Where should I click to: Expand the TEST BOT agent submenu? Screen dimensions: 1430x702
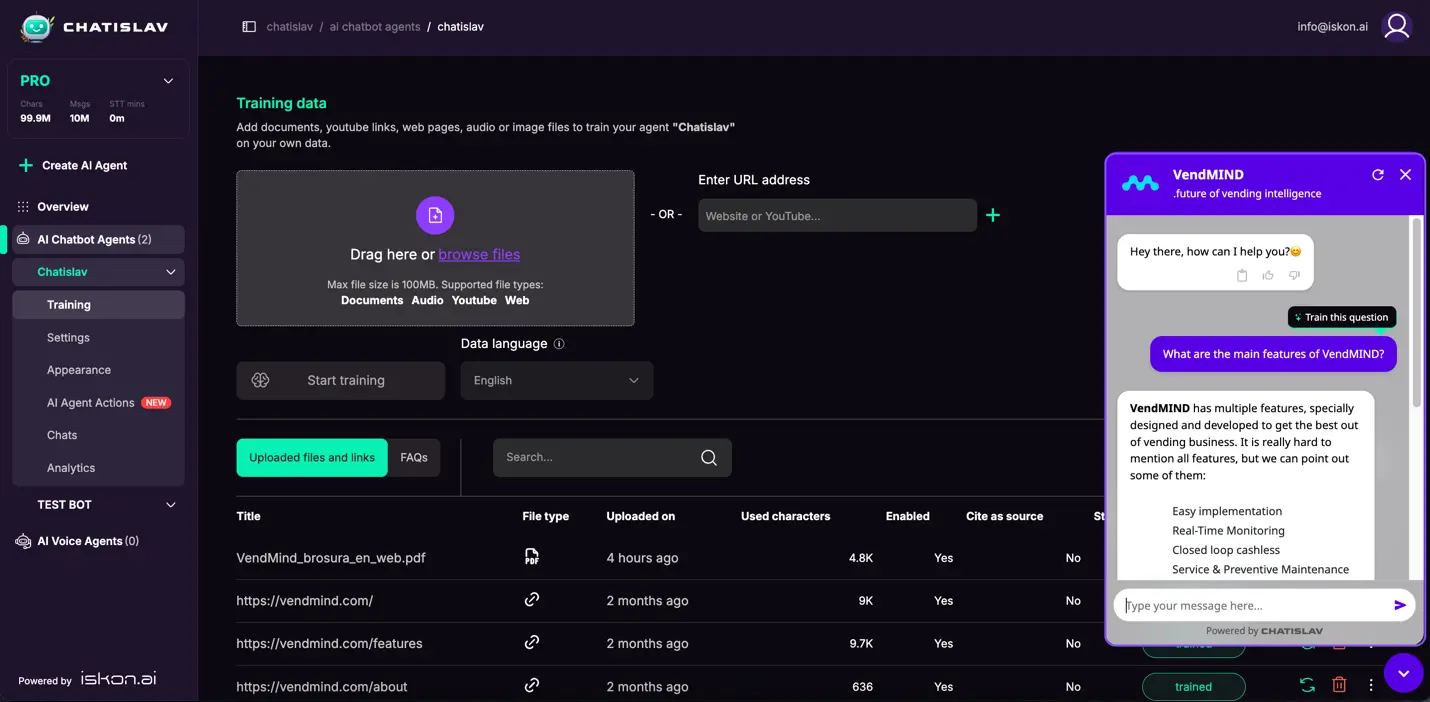(x=170, y=505)
